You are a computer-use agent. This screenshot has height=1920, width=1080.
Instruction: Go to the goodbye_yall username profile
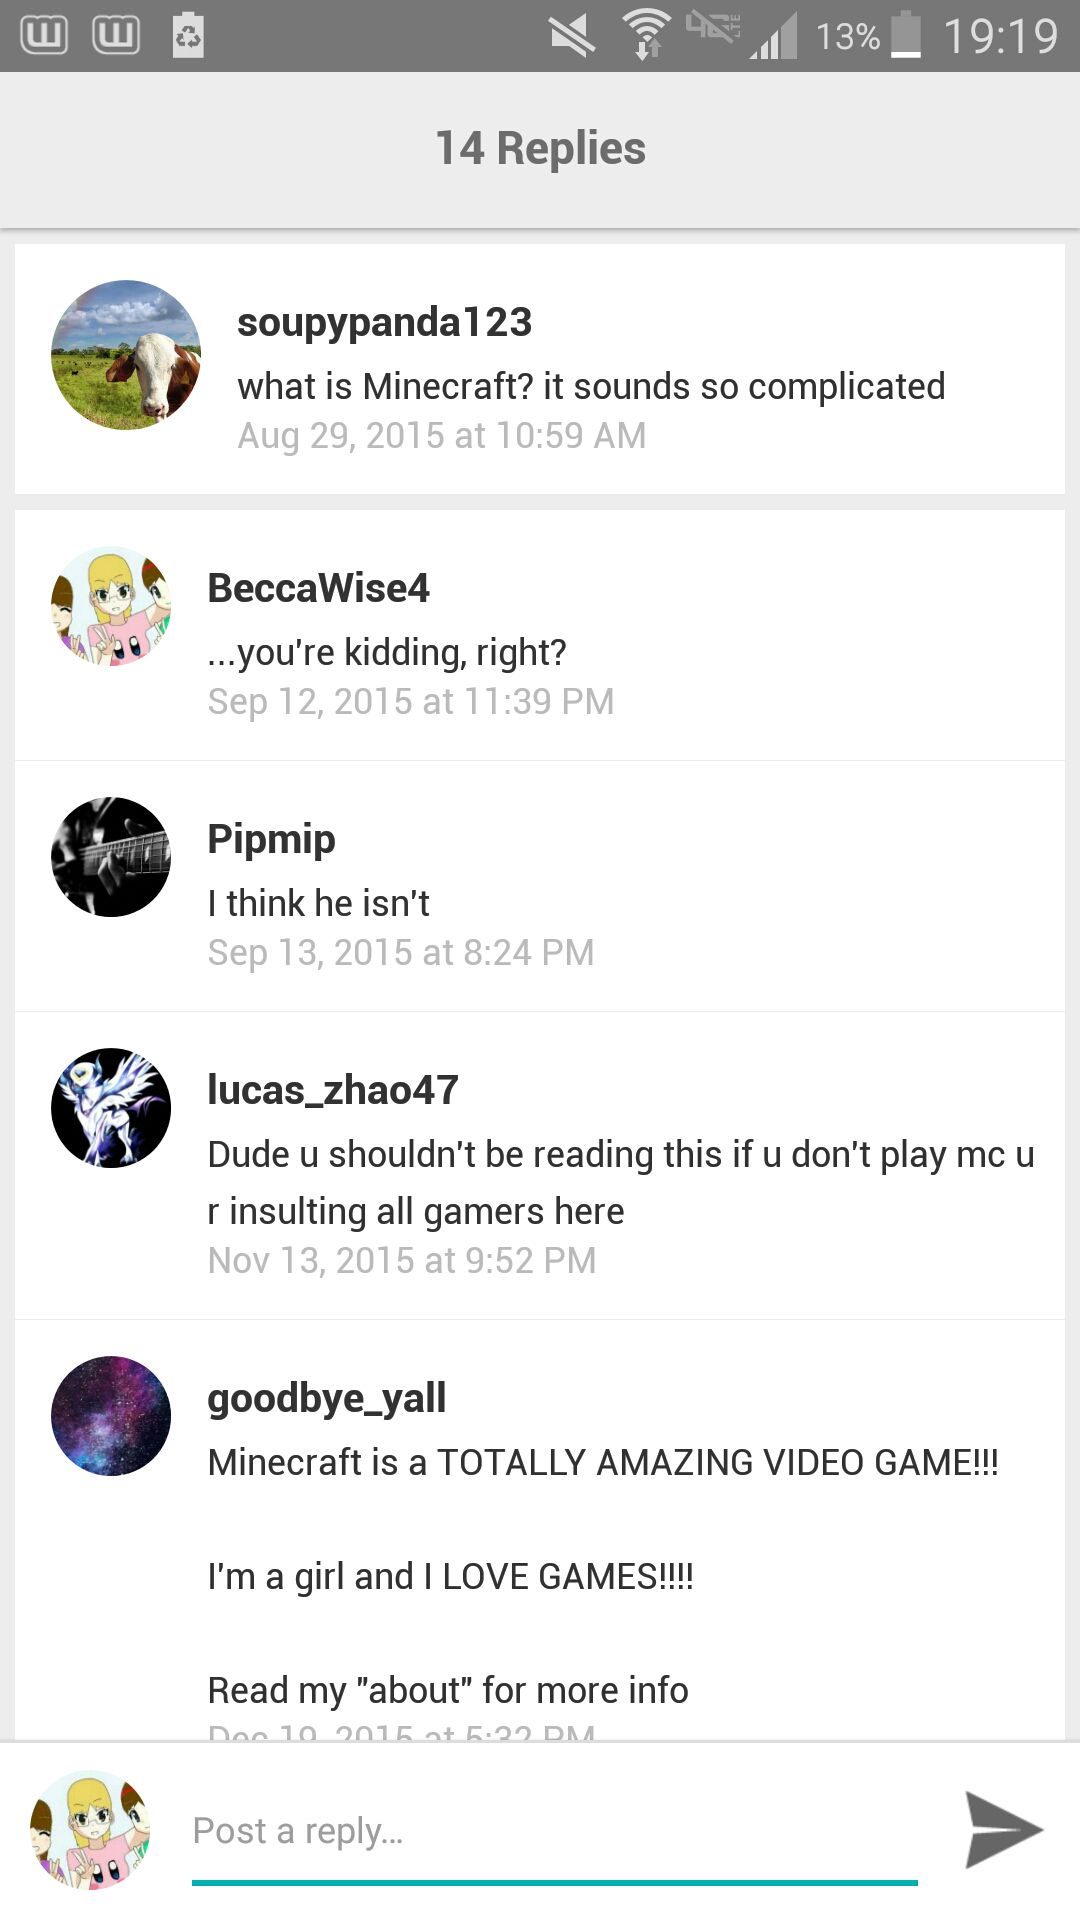[x=327, y=1399]
